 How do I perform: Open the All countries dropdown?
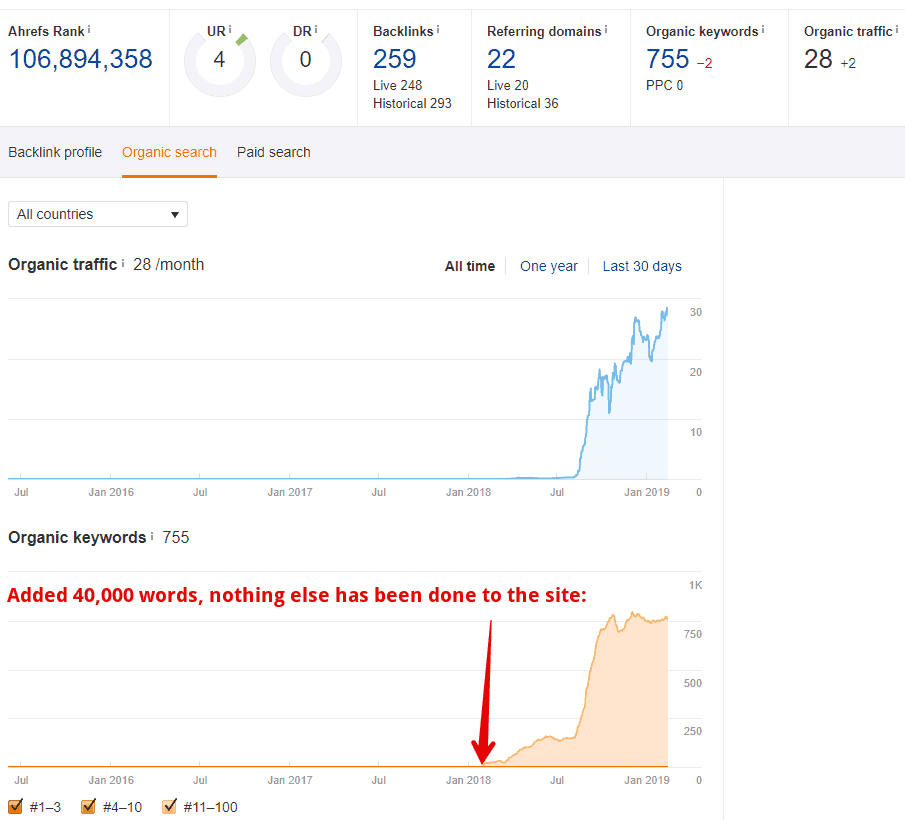97,214
